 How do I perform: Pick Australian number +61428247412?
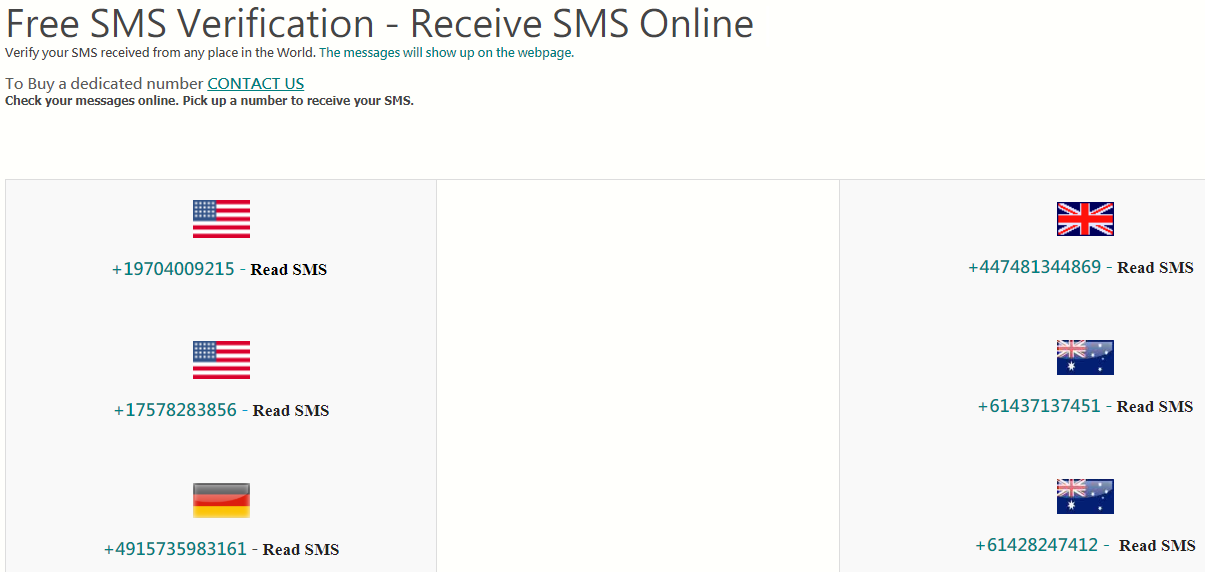1037,545
